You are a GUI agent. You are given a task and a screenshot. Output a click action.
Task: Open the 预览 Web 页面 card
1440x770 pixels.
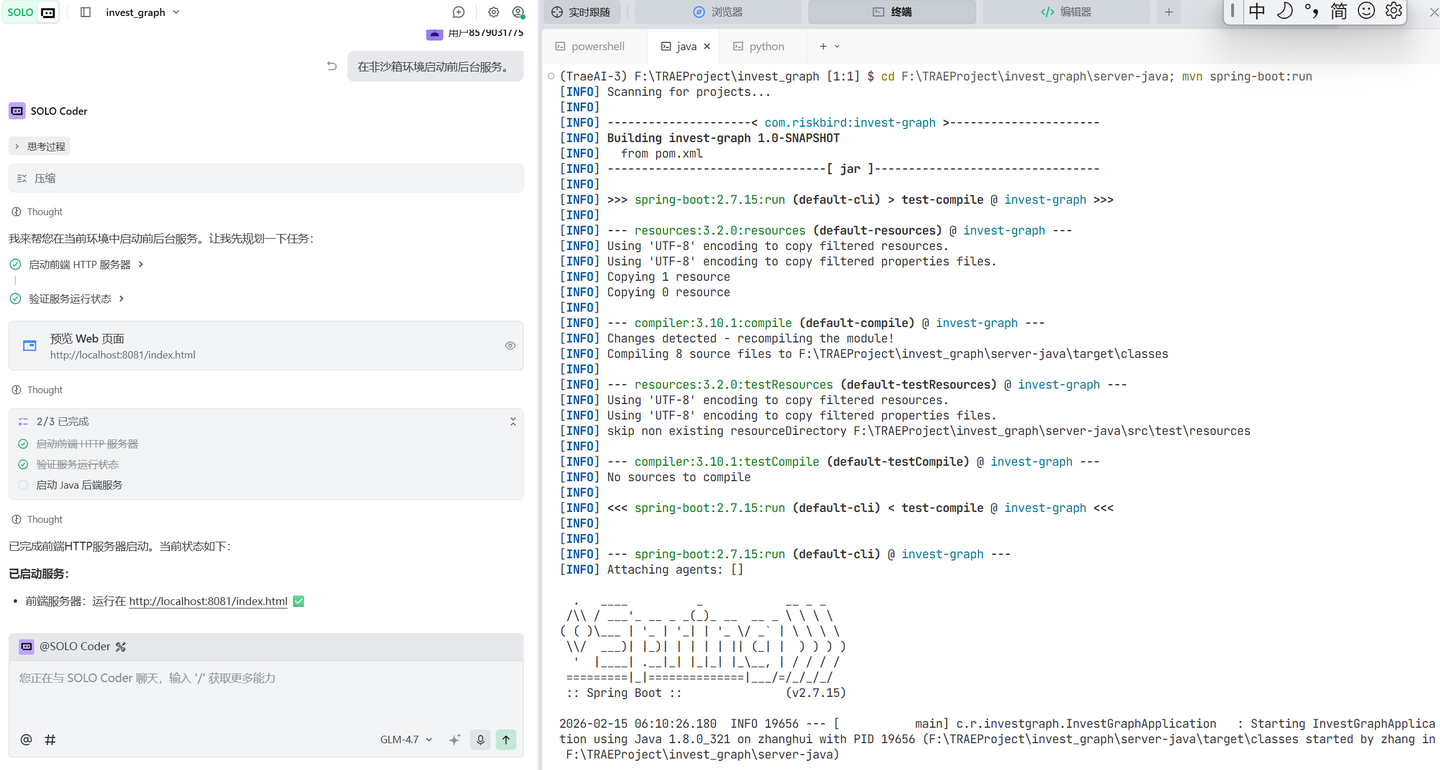click(265, 346)
